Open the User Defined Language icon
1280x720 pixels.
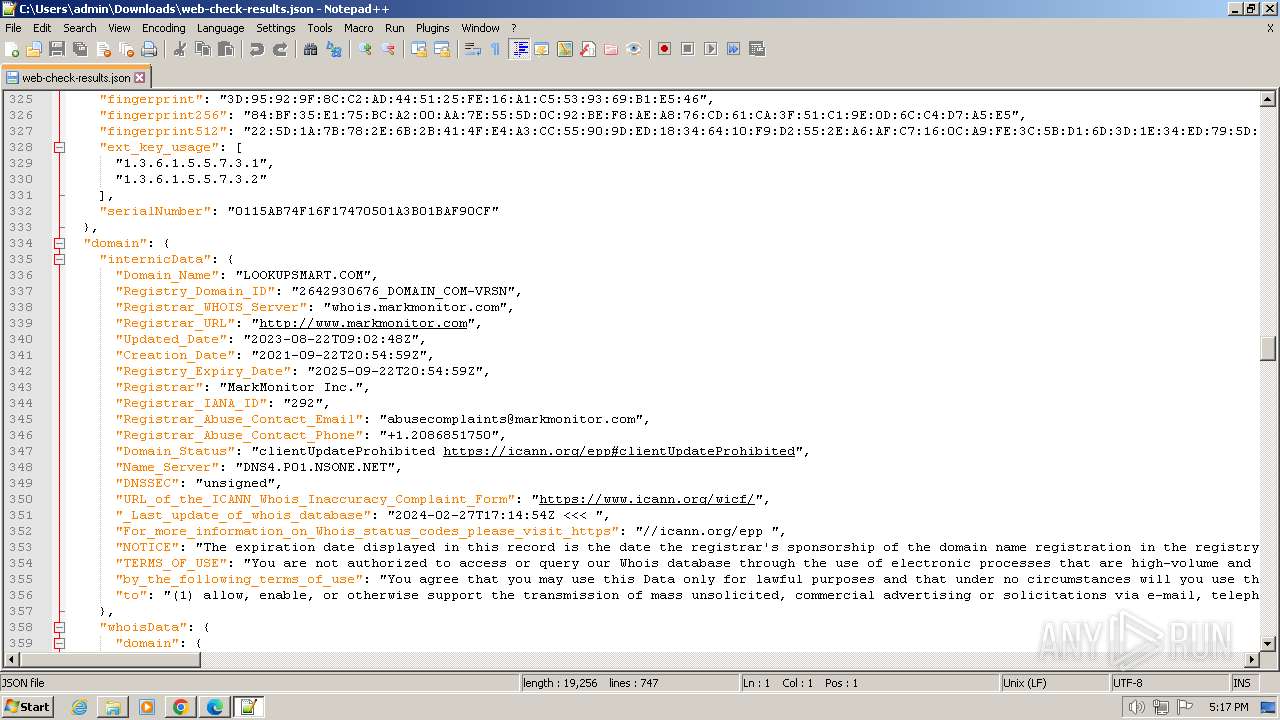click(565, 49)
